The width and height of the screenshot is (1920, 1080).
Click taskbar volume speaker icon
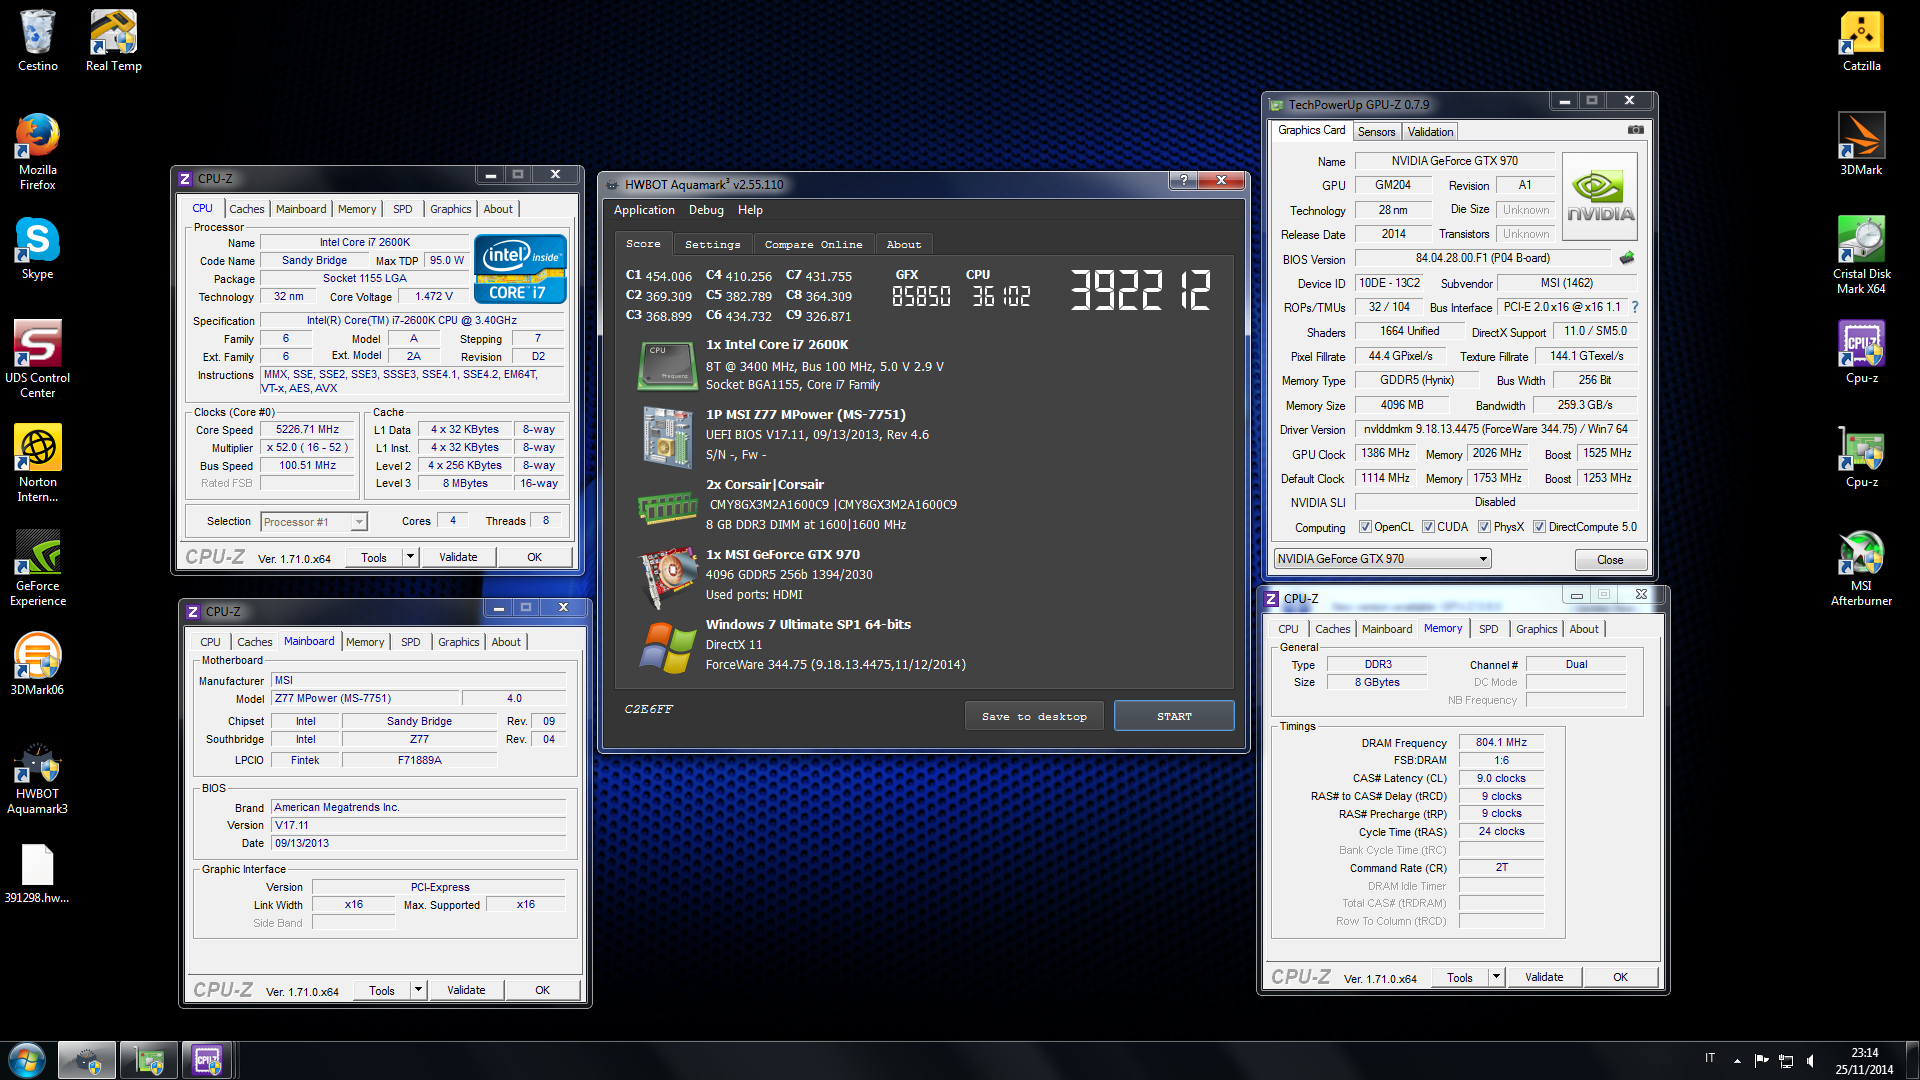pyautogui.click(x=1811, y=1060)
